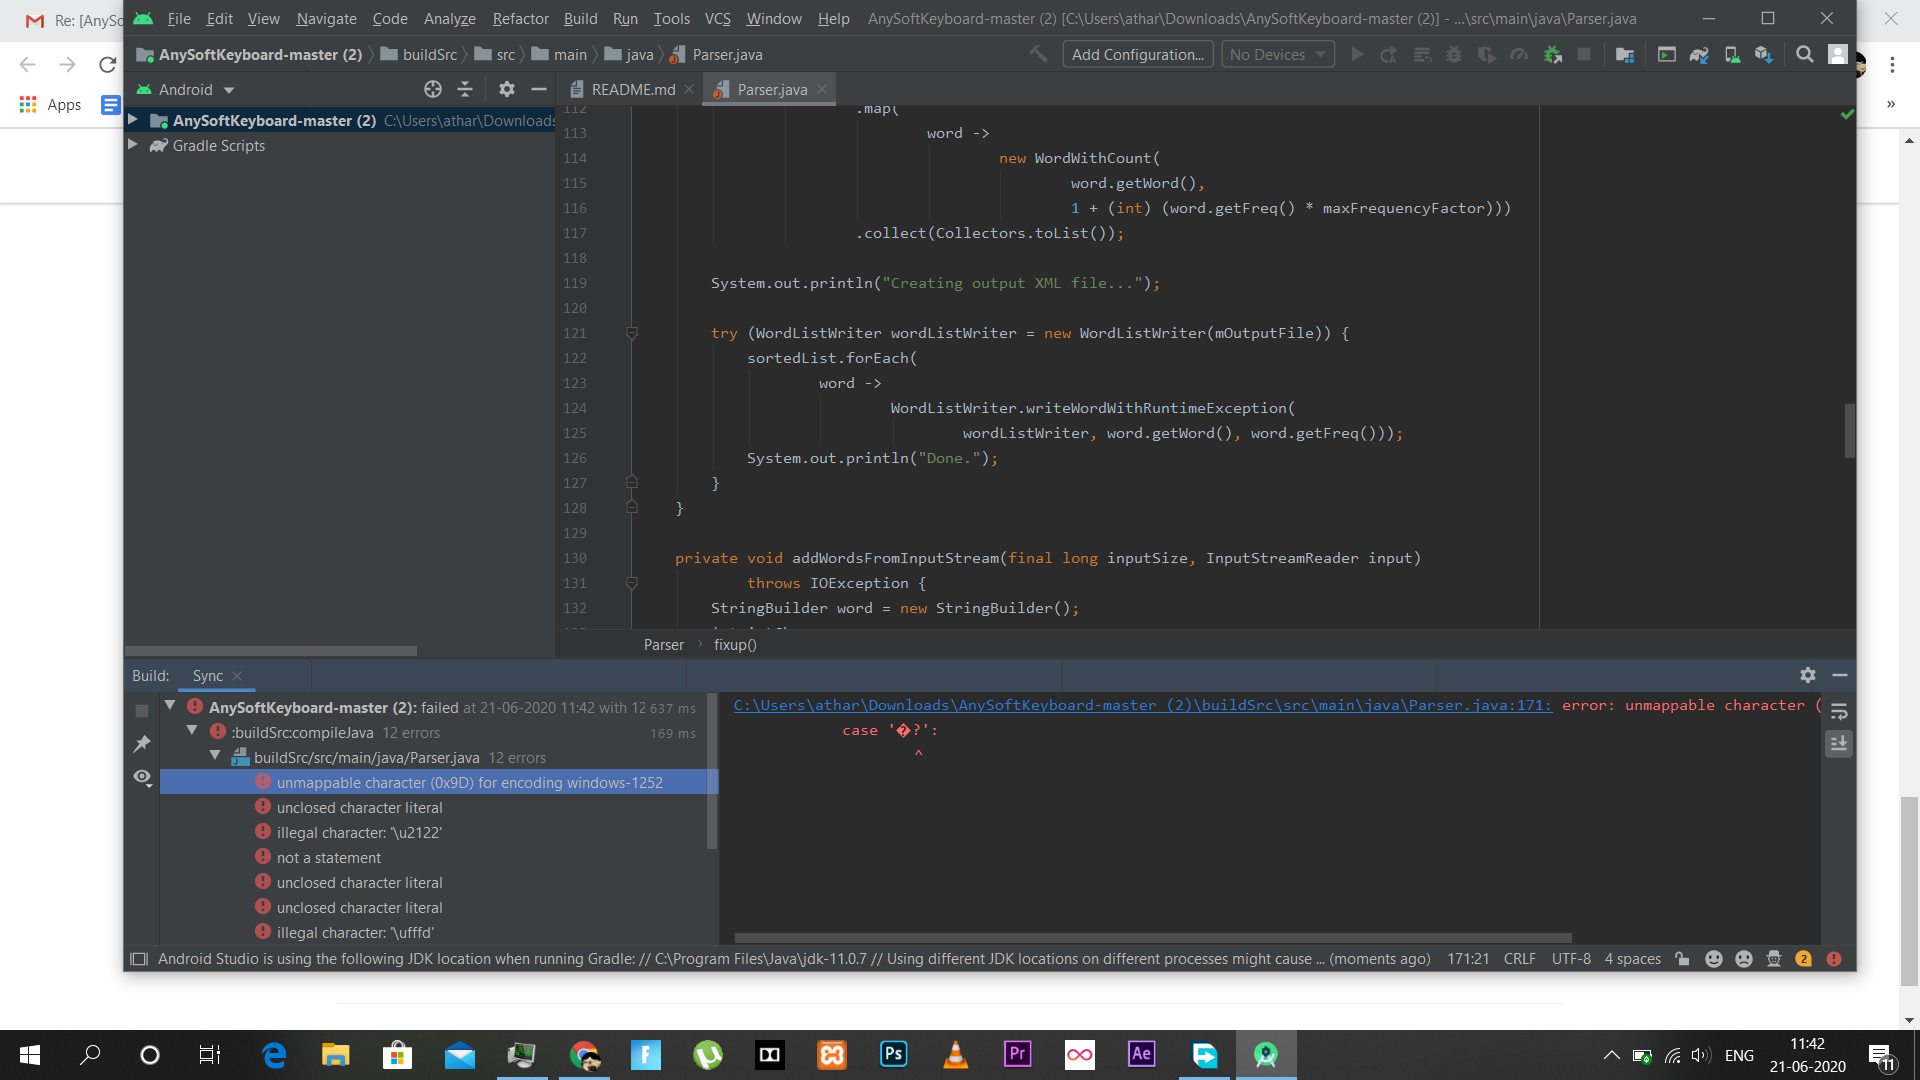Click the build output horizontal scrollbar
Screen dimensions: 1920x1080
click(x=1153, y=938)
